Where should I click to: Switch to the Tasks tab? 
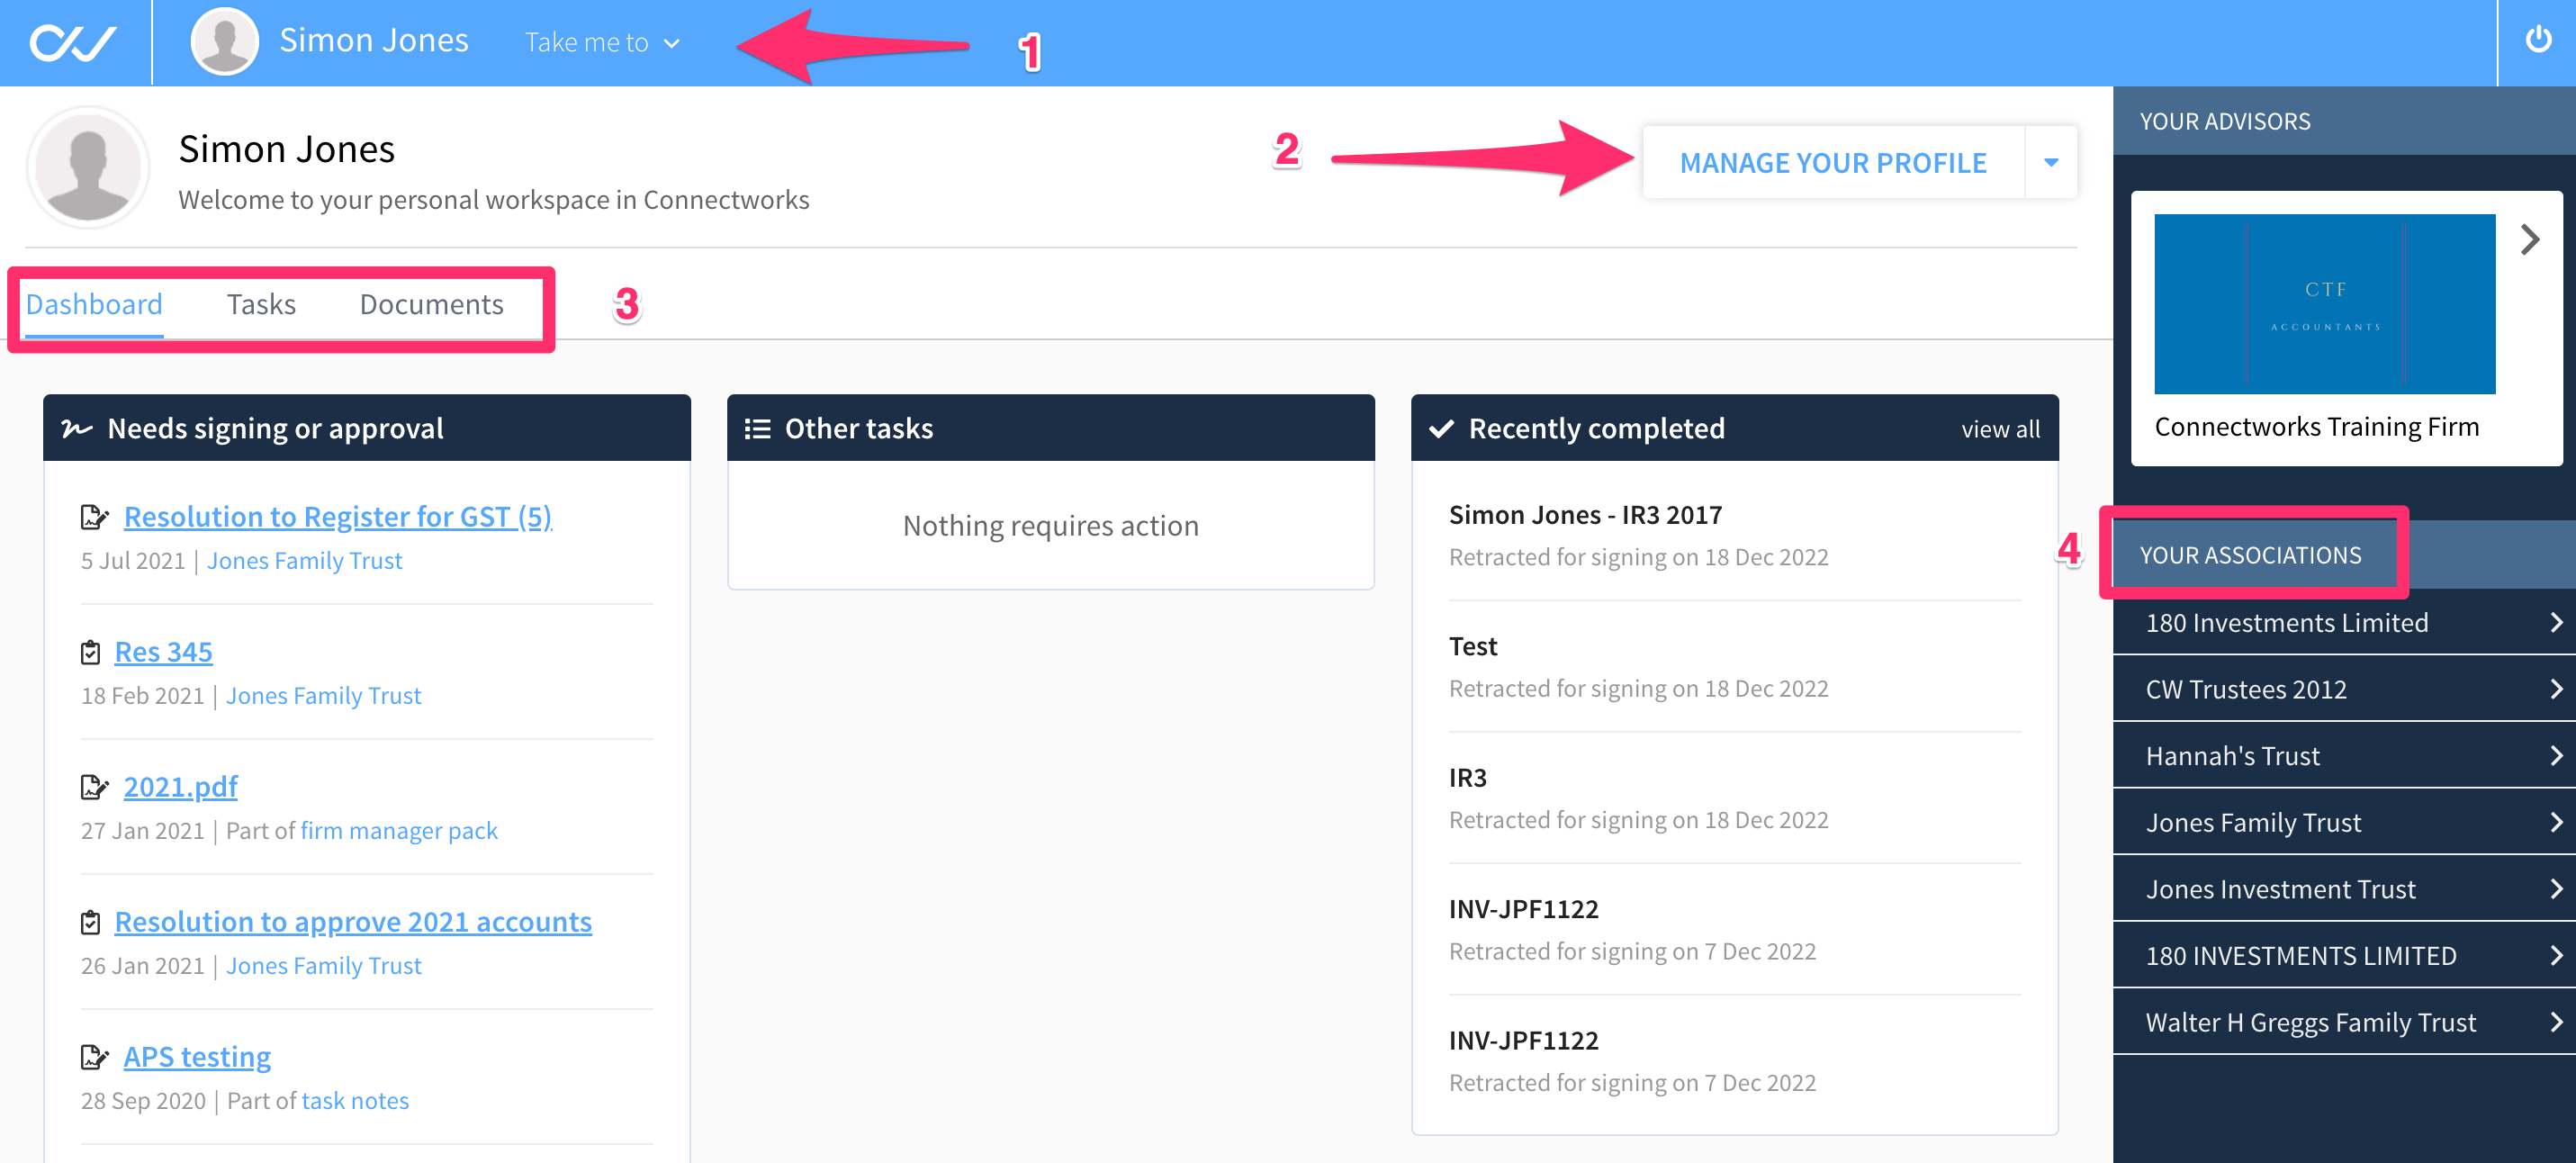coord(261,304)
